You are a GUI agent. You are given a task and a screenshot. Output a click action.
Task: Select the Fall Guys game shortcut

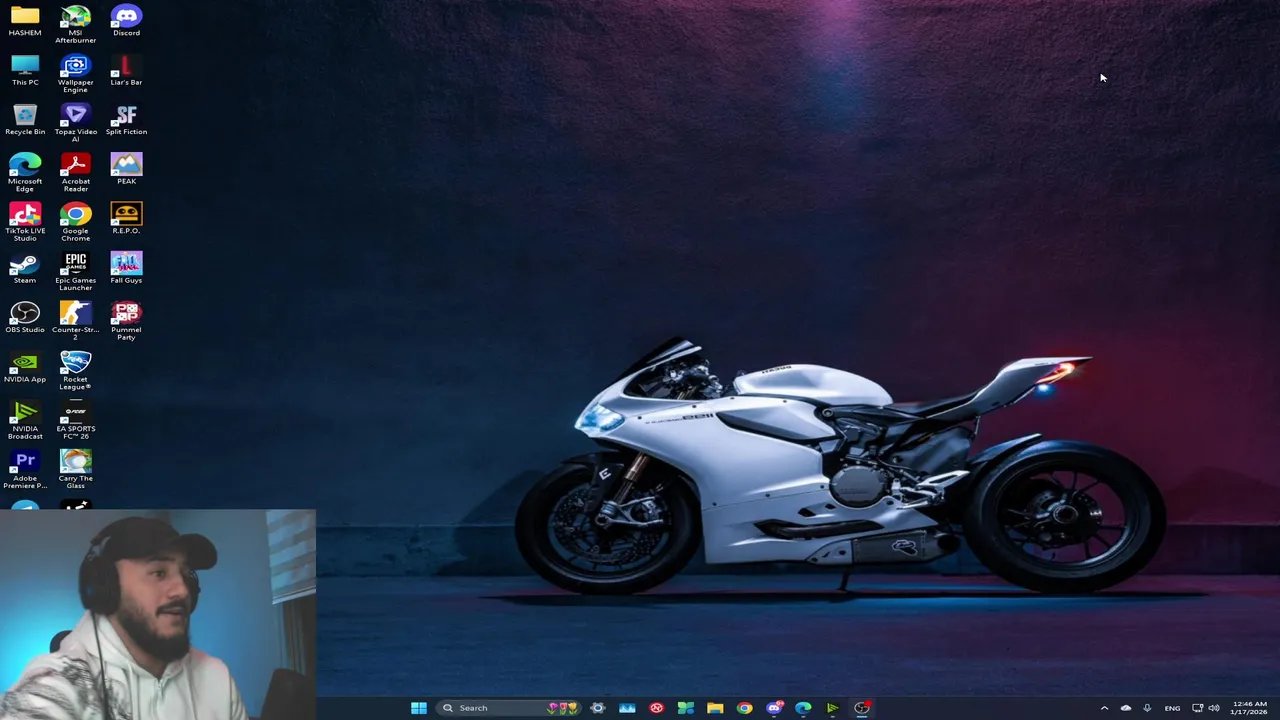(126, 268)
